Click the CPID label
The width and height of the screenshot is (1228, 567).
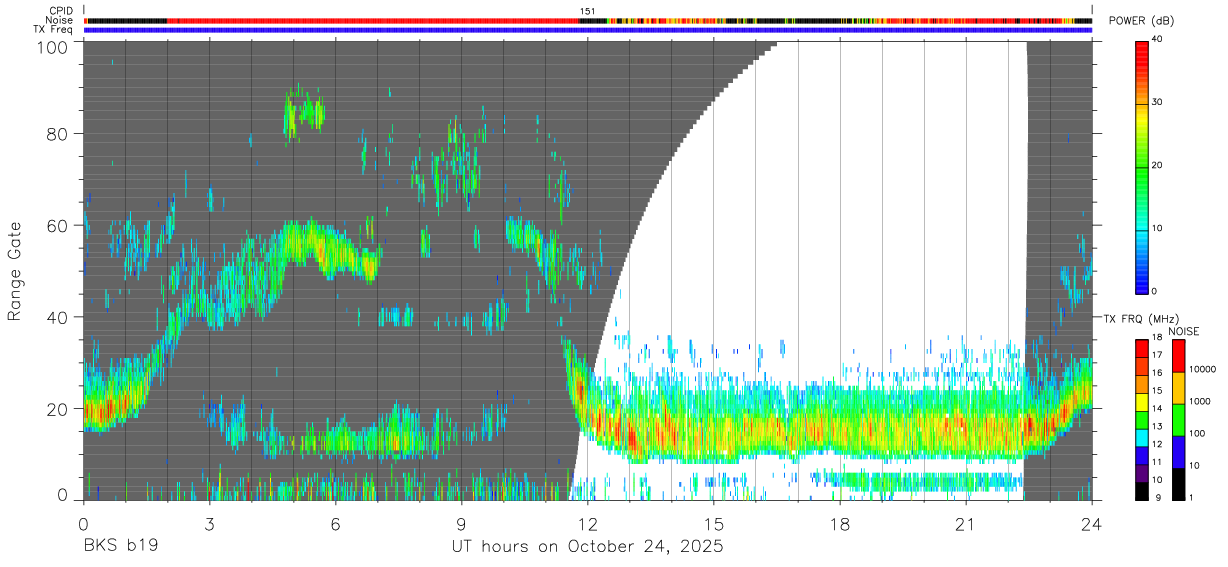point(61,11)
